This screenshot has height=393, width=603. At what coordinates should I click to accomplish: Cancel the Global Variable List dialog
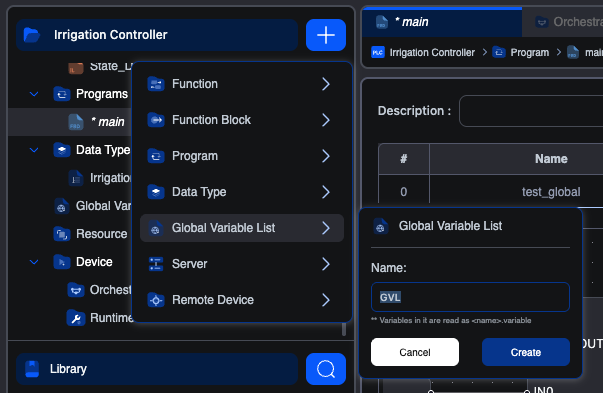click(415, 352)
